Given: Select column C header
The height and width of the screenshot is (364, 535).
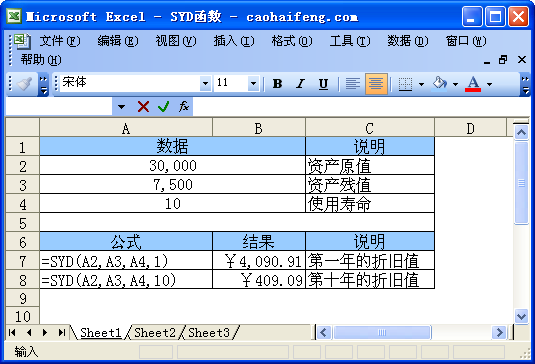Looking at the screenshot, I should tap(370, 129).
